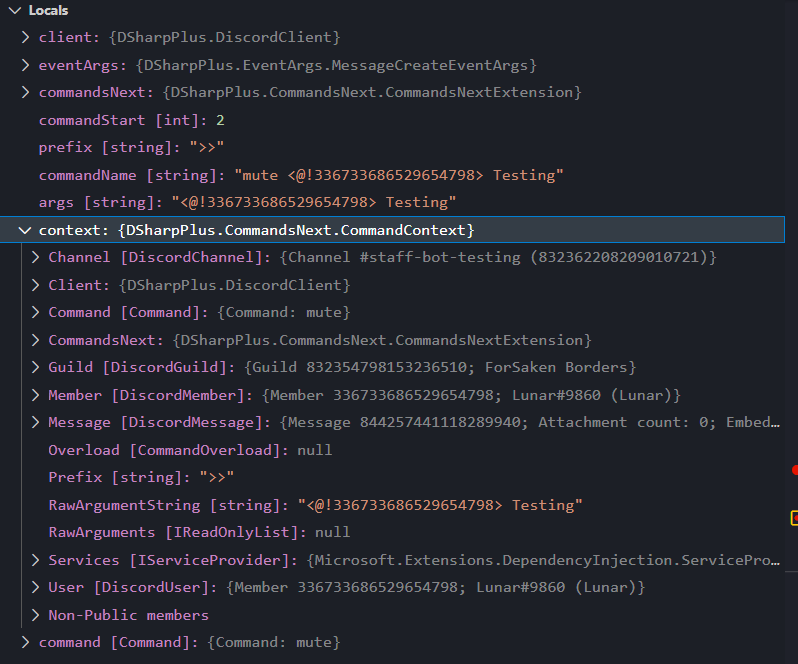798x664 pixels.
Task: Expand the Member DiscordMember property
Action: point(35,395)
